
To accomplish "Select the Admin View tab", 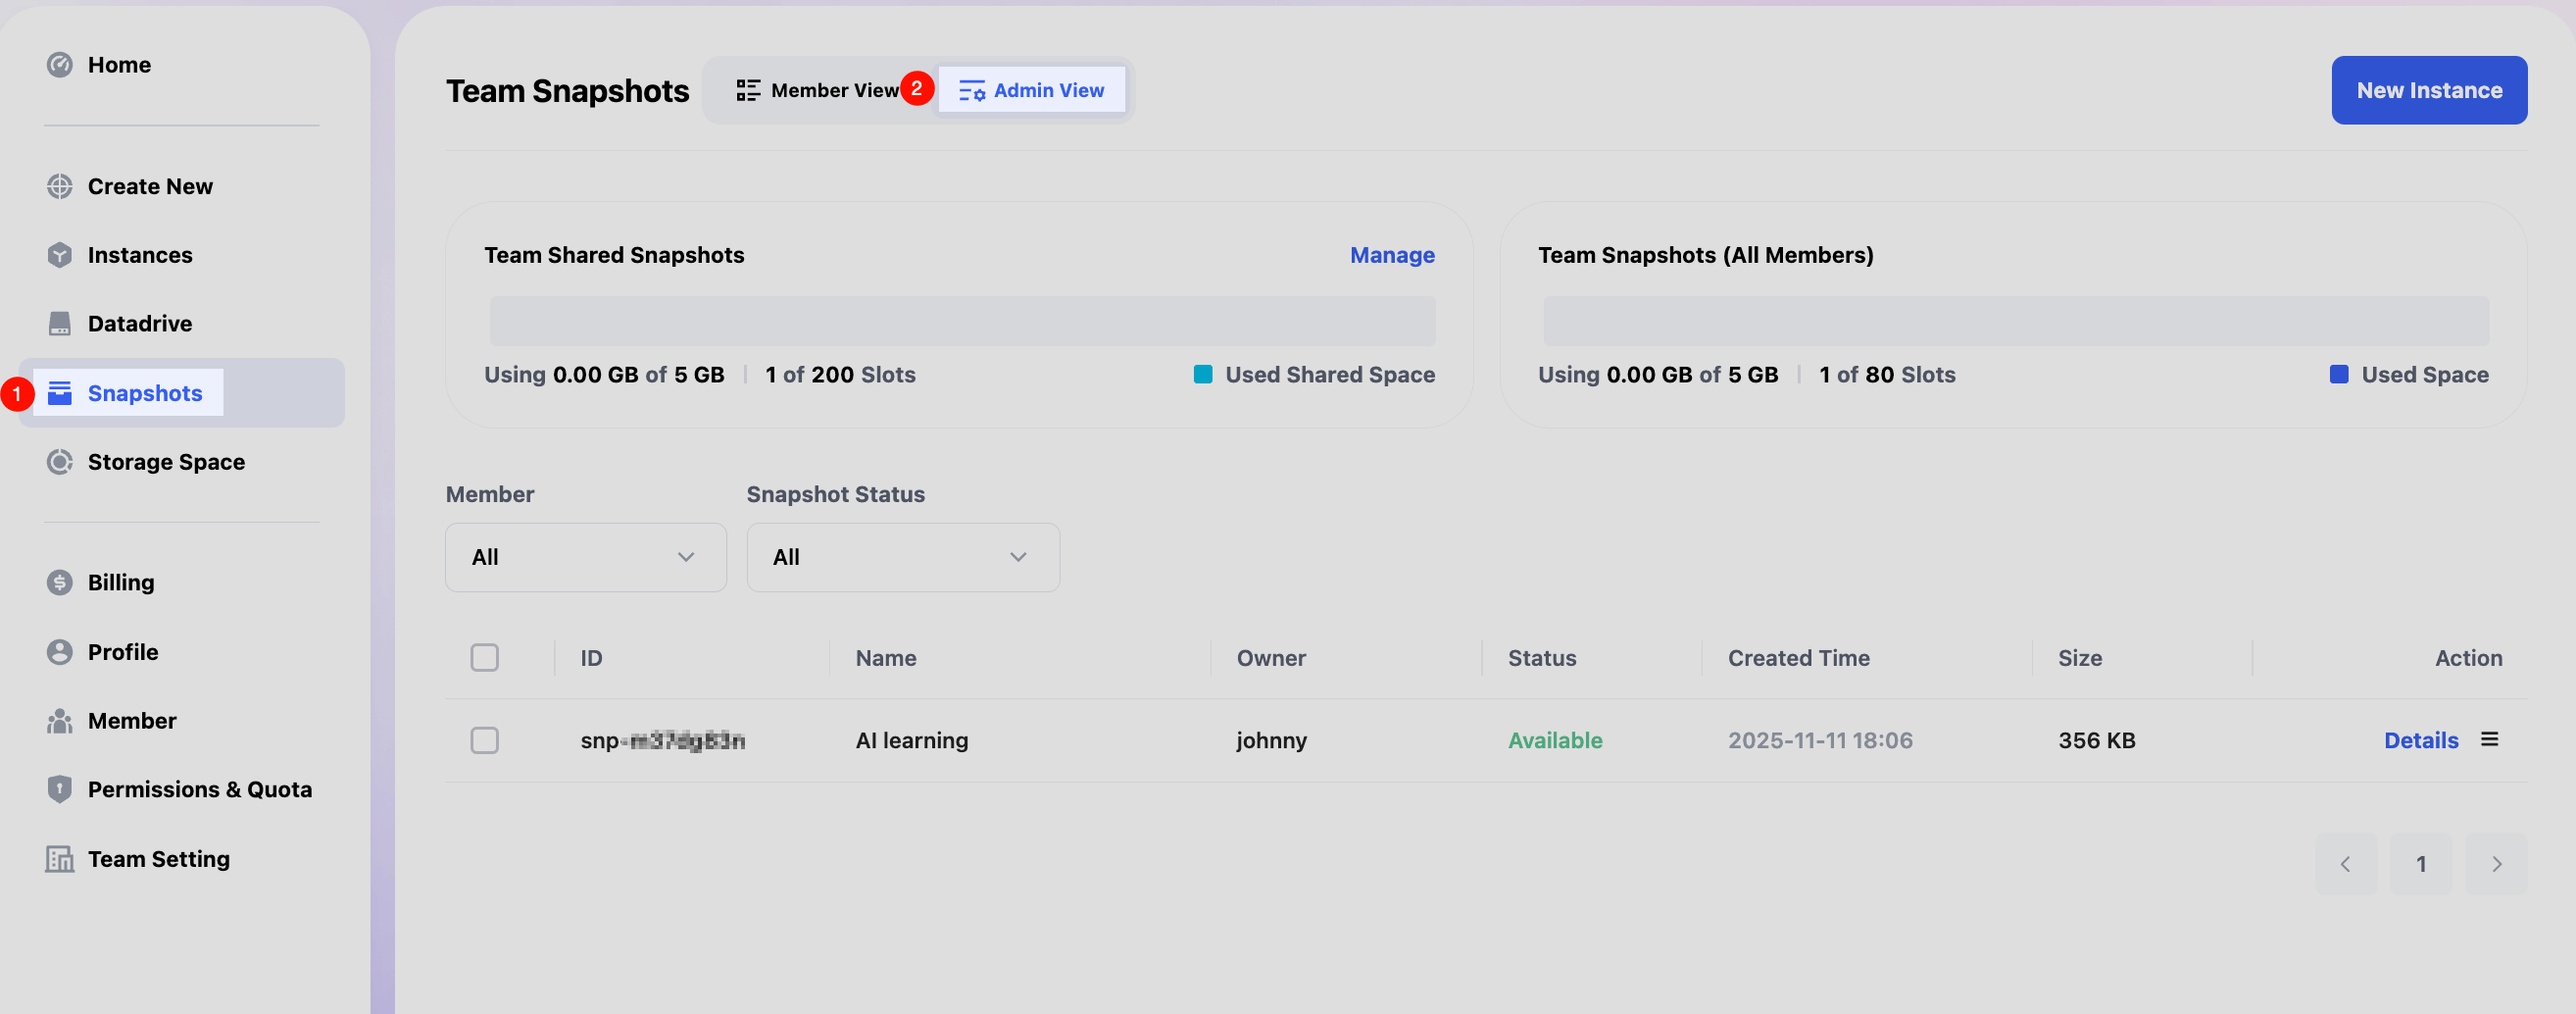I will (x=1032, y=91).
